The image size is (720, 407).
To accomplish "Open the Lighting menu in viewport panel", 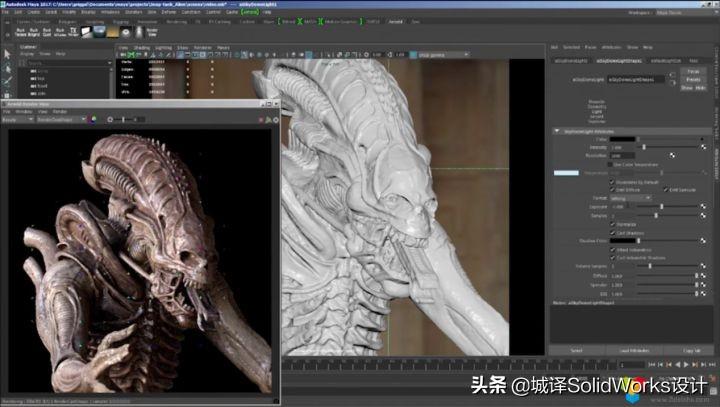I will pos(163,47).
